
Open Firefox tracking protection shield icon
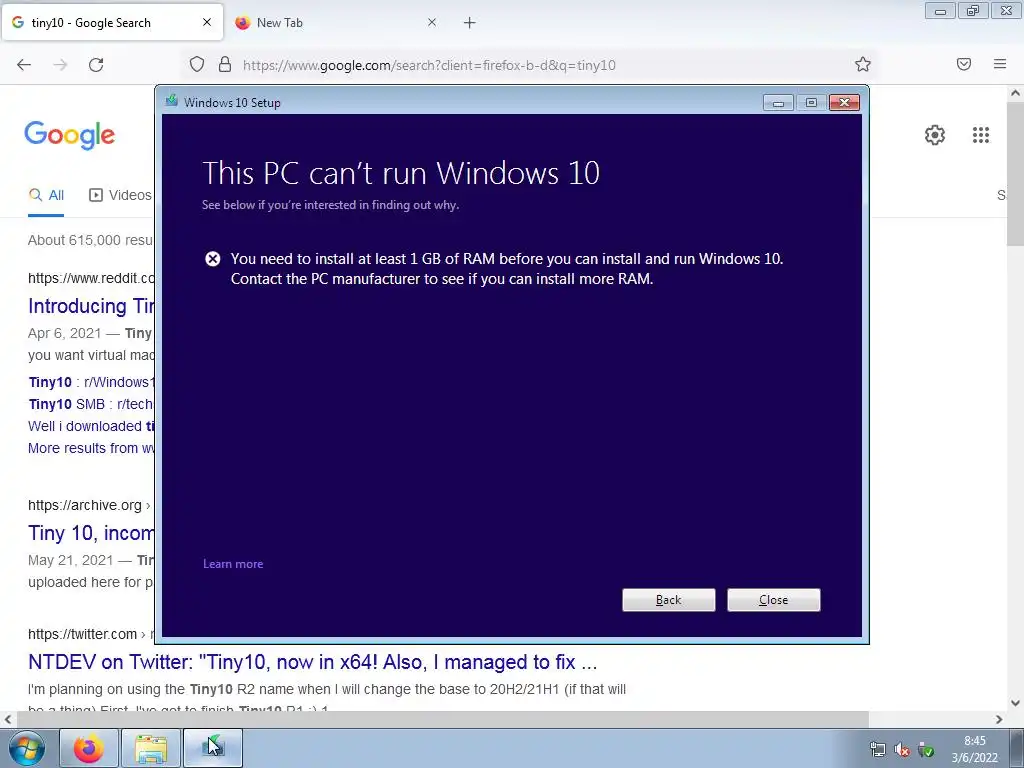tap(197, 65)
